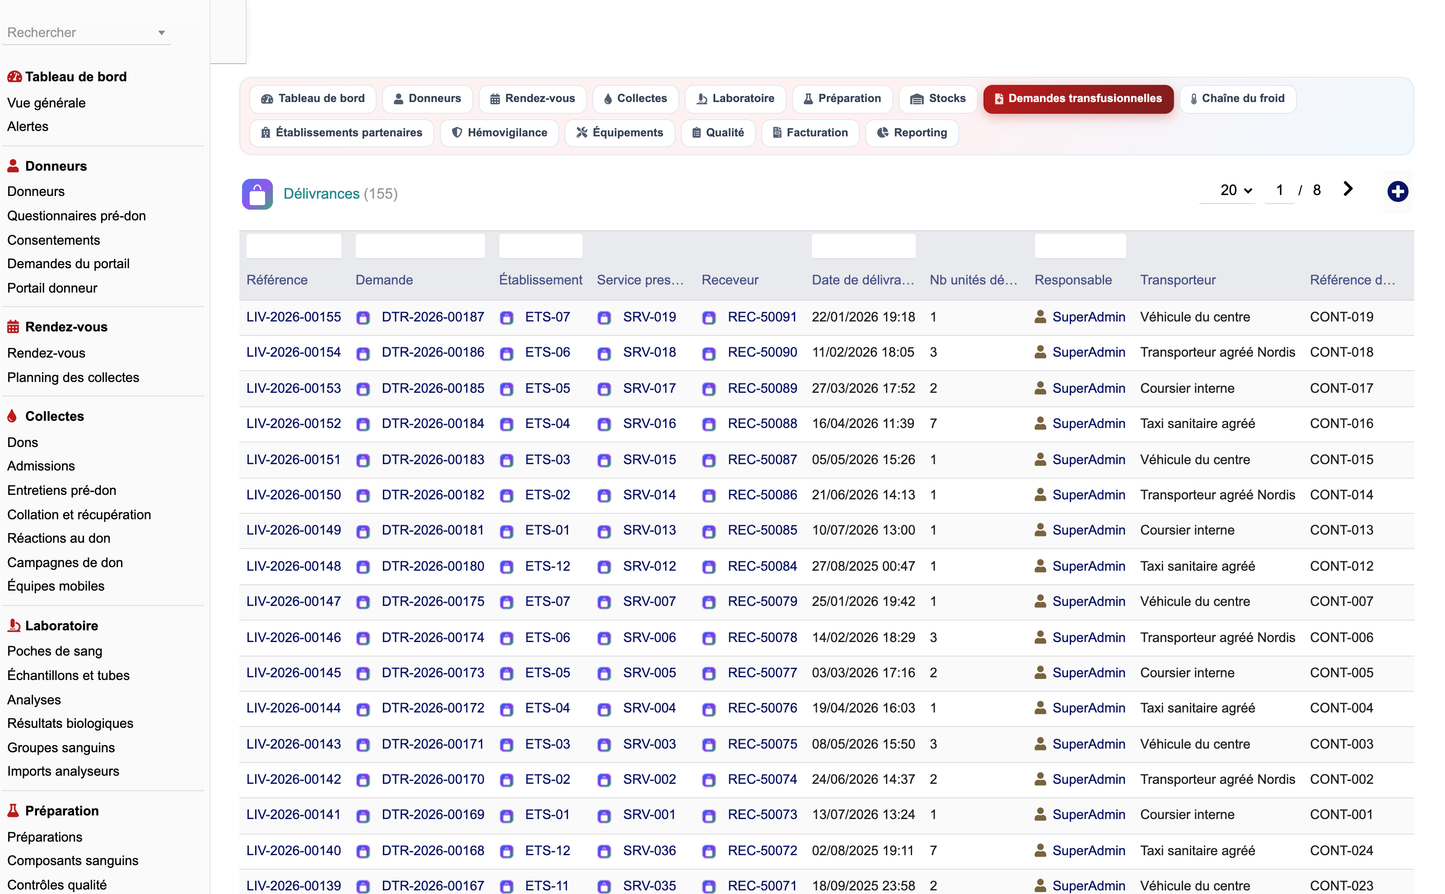Click the purple Délivrances bag icon
1445x894 pixels.
257,194
